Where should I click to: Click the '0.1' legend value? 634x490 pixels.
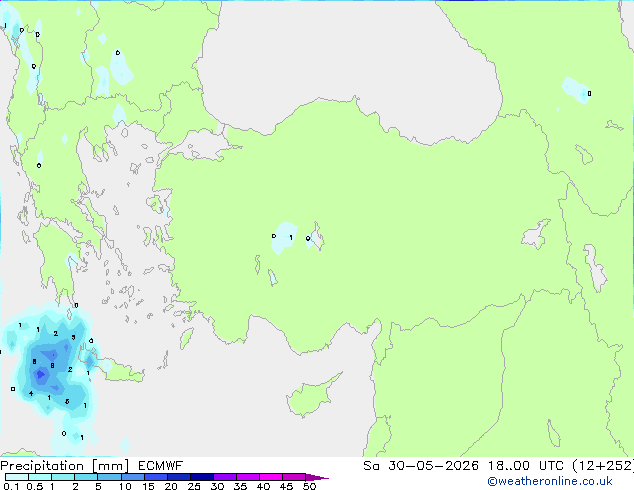click(x=12, y=486)
